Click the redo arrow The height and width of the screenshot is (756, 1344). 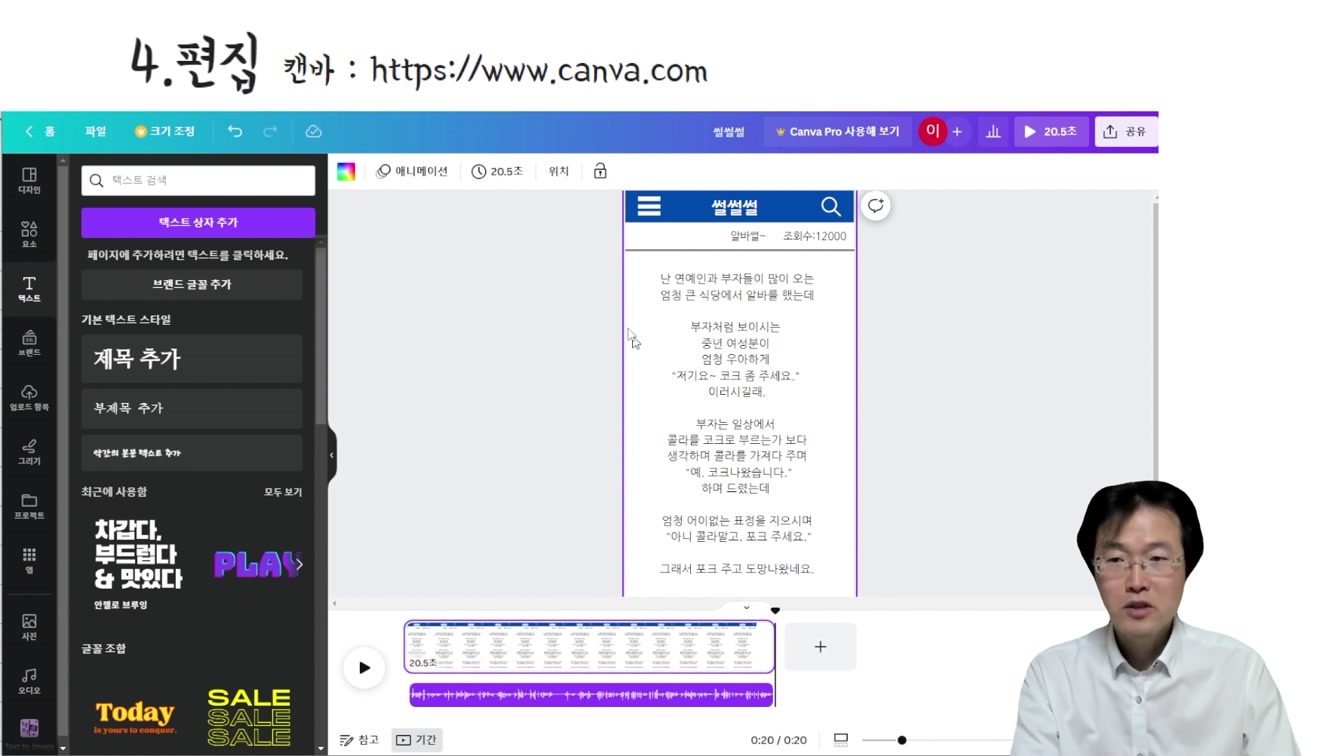[x=270, y=131]
